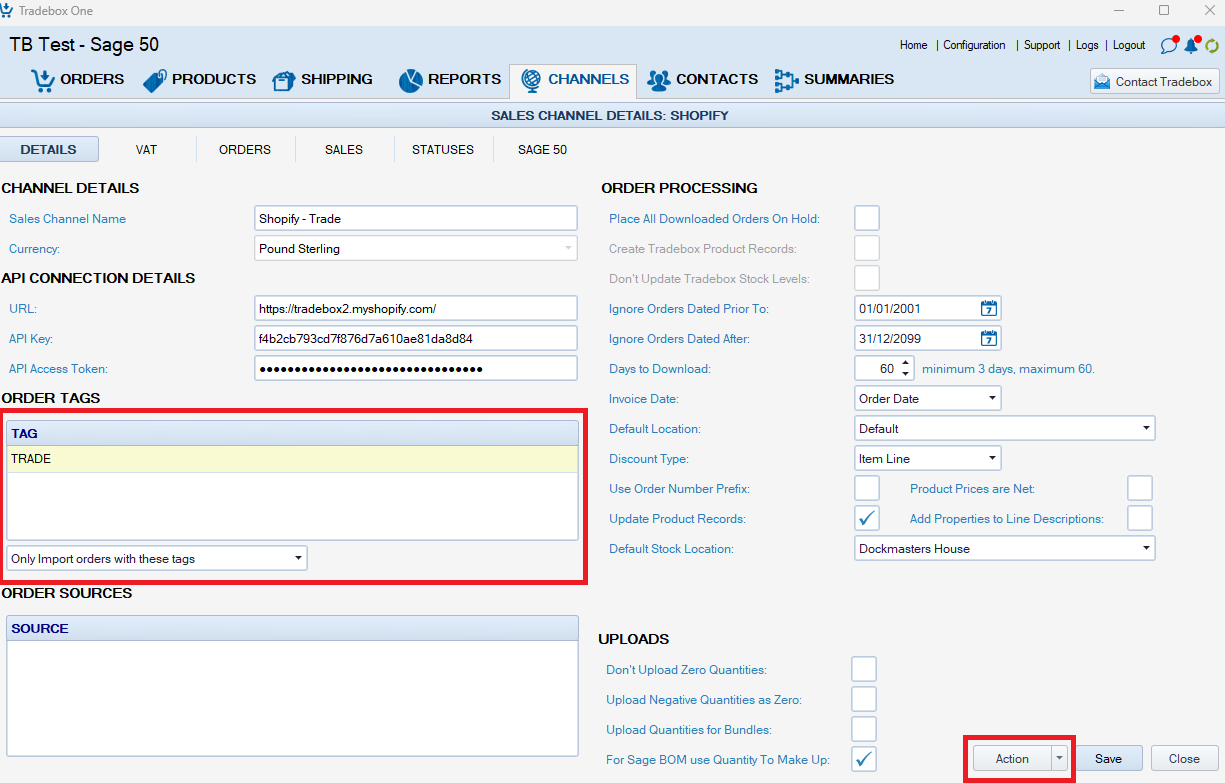The image size is (1225, 783).
Task: Open calendar for Ignore Orders Dated Prior To
Action: [x=988, y=308]
